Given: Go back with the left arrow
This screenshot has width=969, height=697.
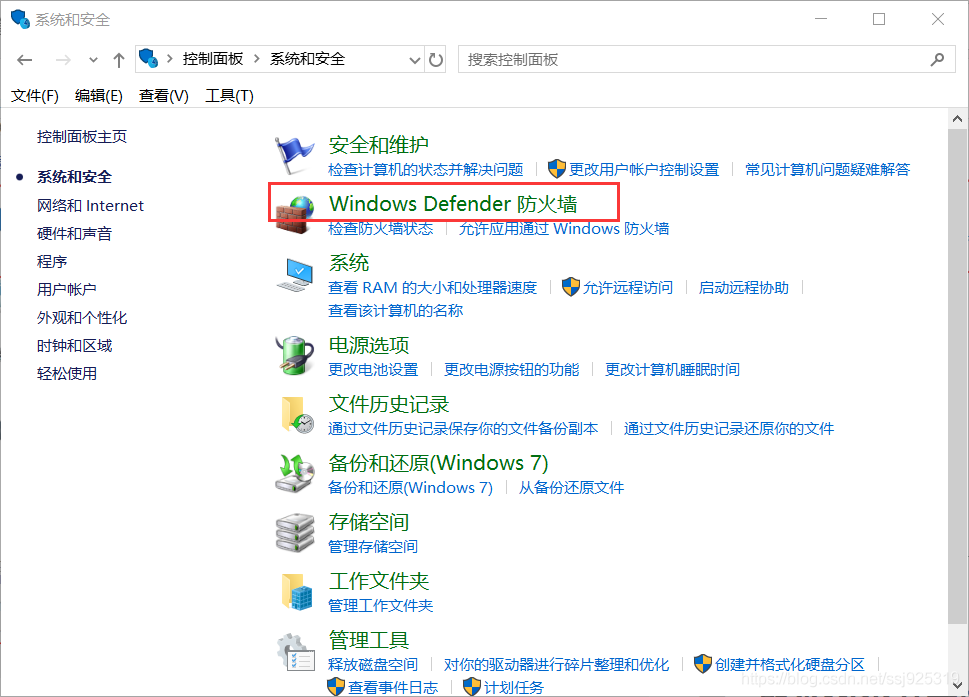Looking at the screenshot, I should [25, 60].
